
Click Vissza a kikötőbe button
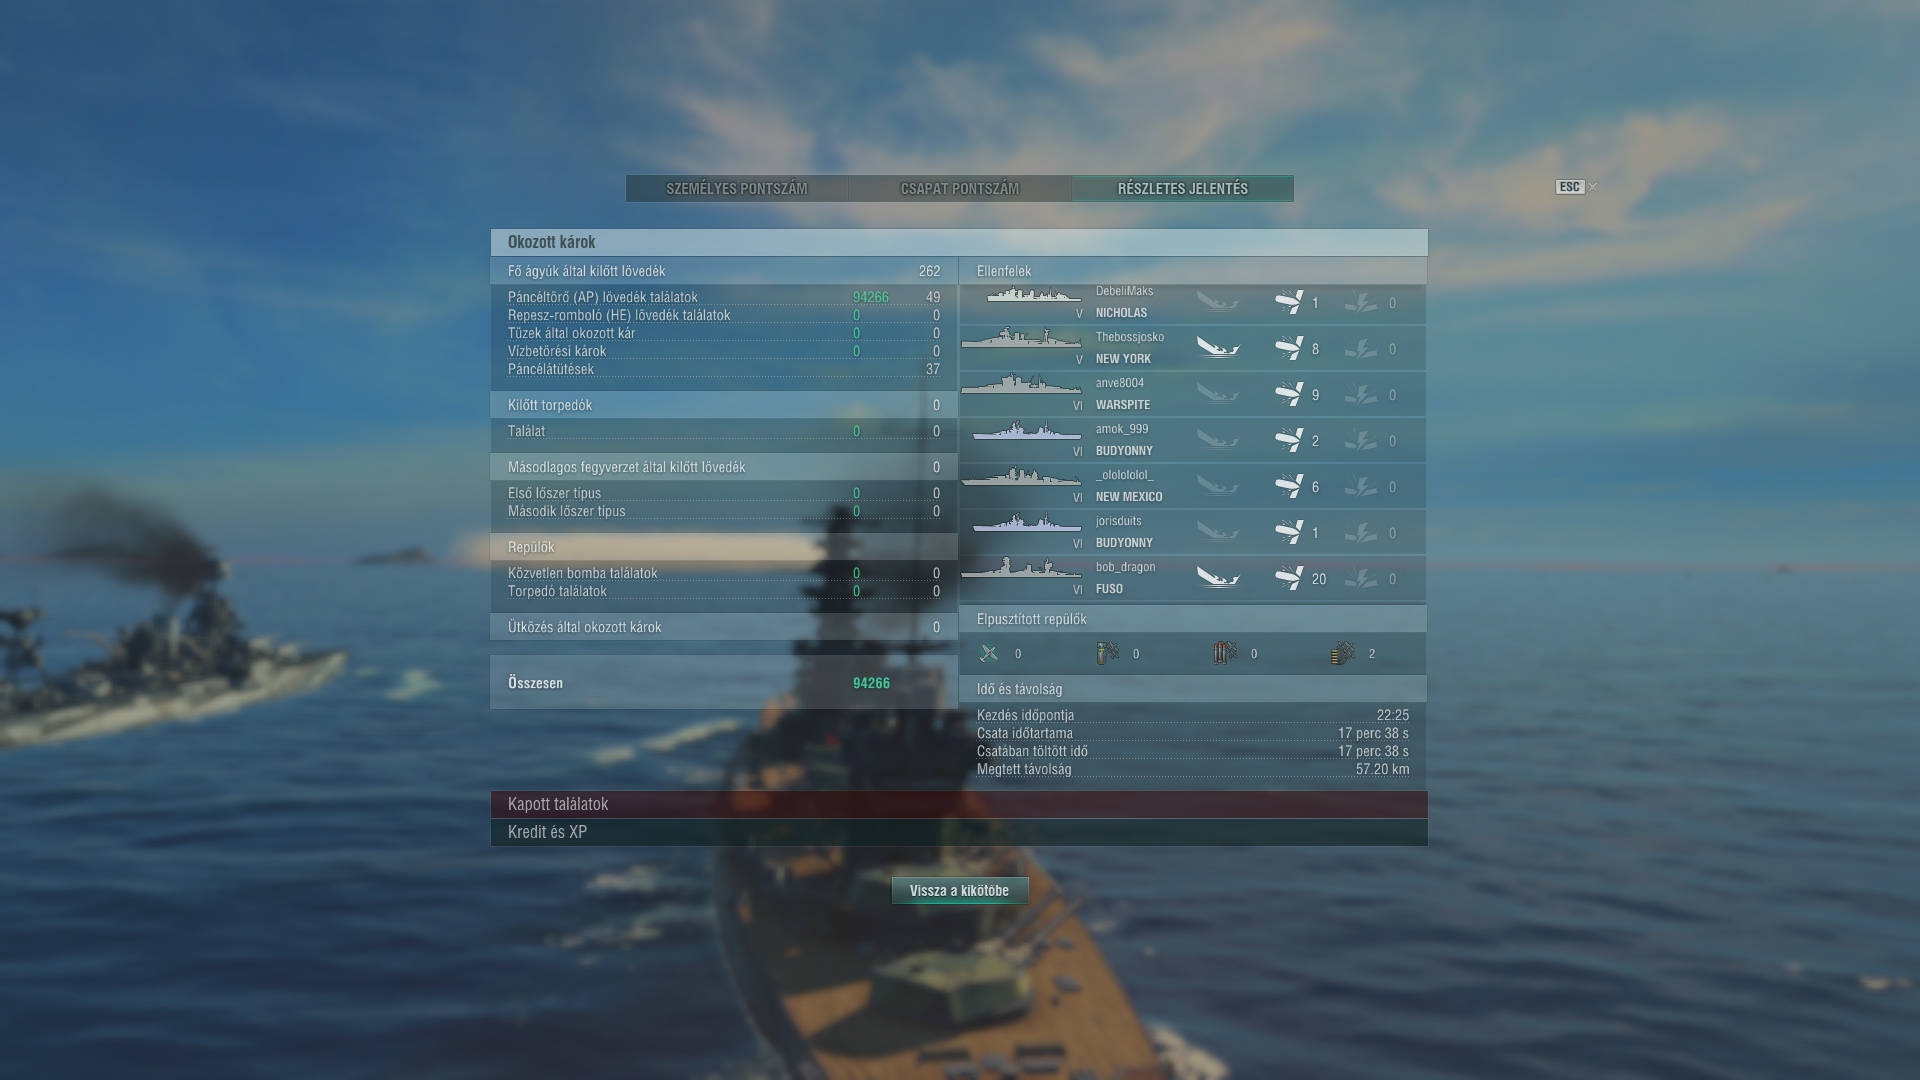(x=960, y=890)
